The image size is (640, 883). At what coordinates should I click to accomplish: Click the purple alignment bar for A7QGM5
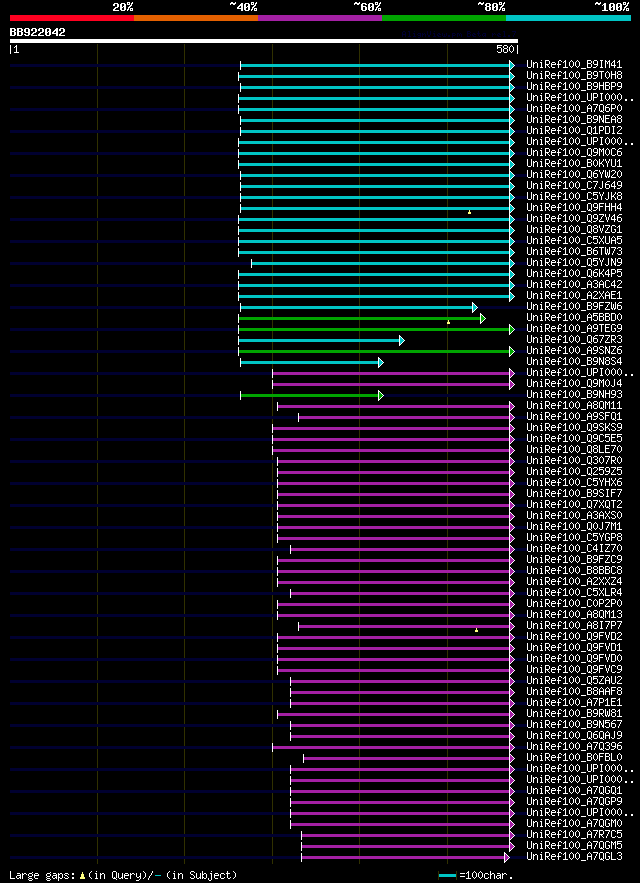click(407, 847)
